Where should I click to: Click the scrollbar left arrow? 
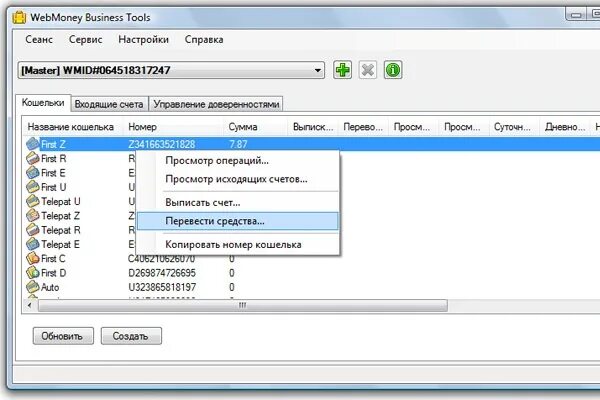tap(29, 305)
